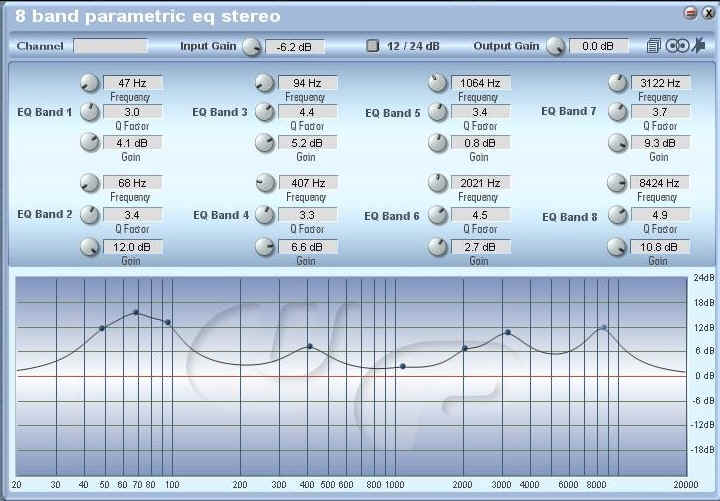Click EQ Band 7 Q Factor knob

point(618,112)
